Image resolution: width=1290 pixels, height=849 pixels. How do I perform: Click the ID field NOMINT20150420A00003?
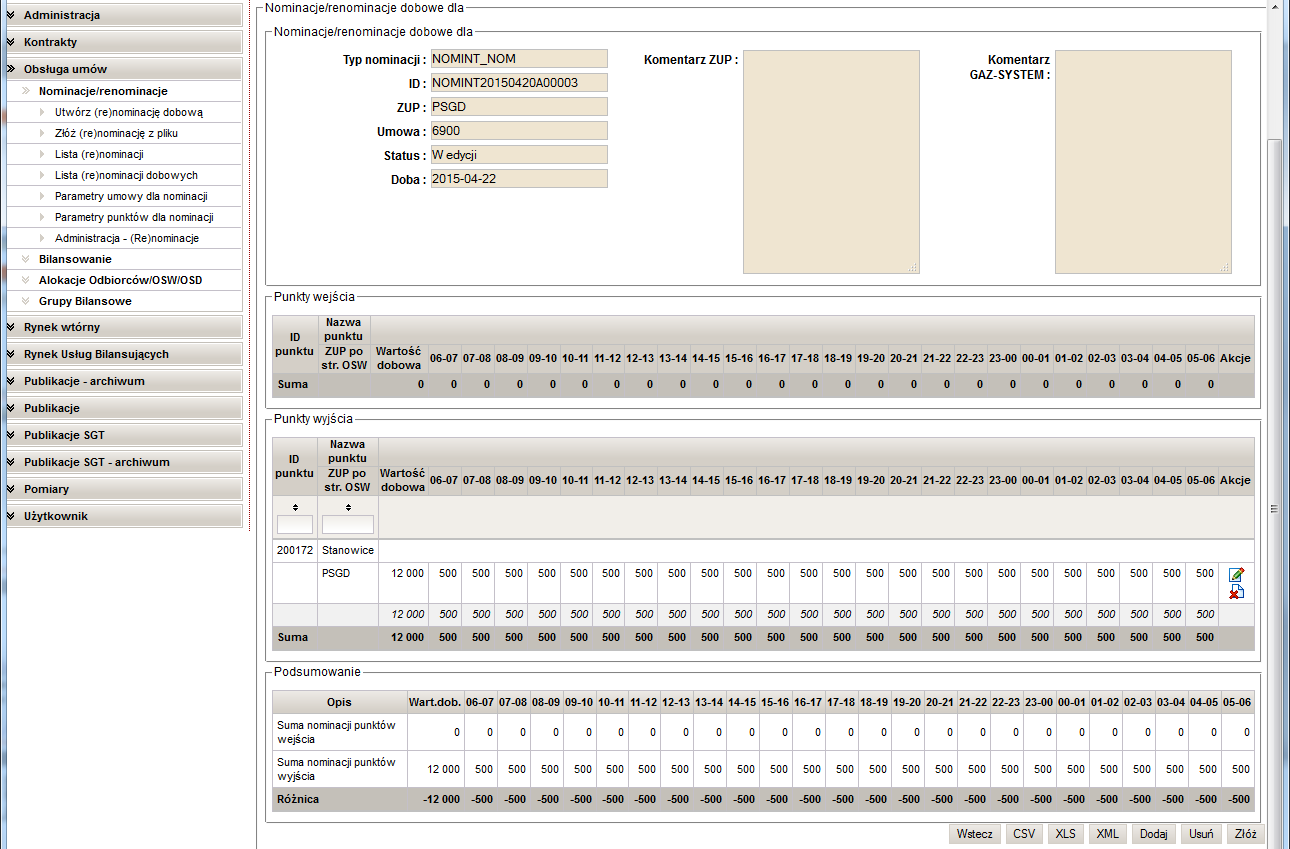(519, 83)
